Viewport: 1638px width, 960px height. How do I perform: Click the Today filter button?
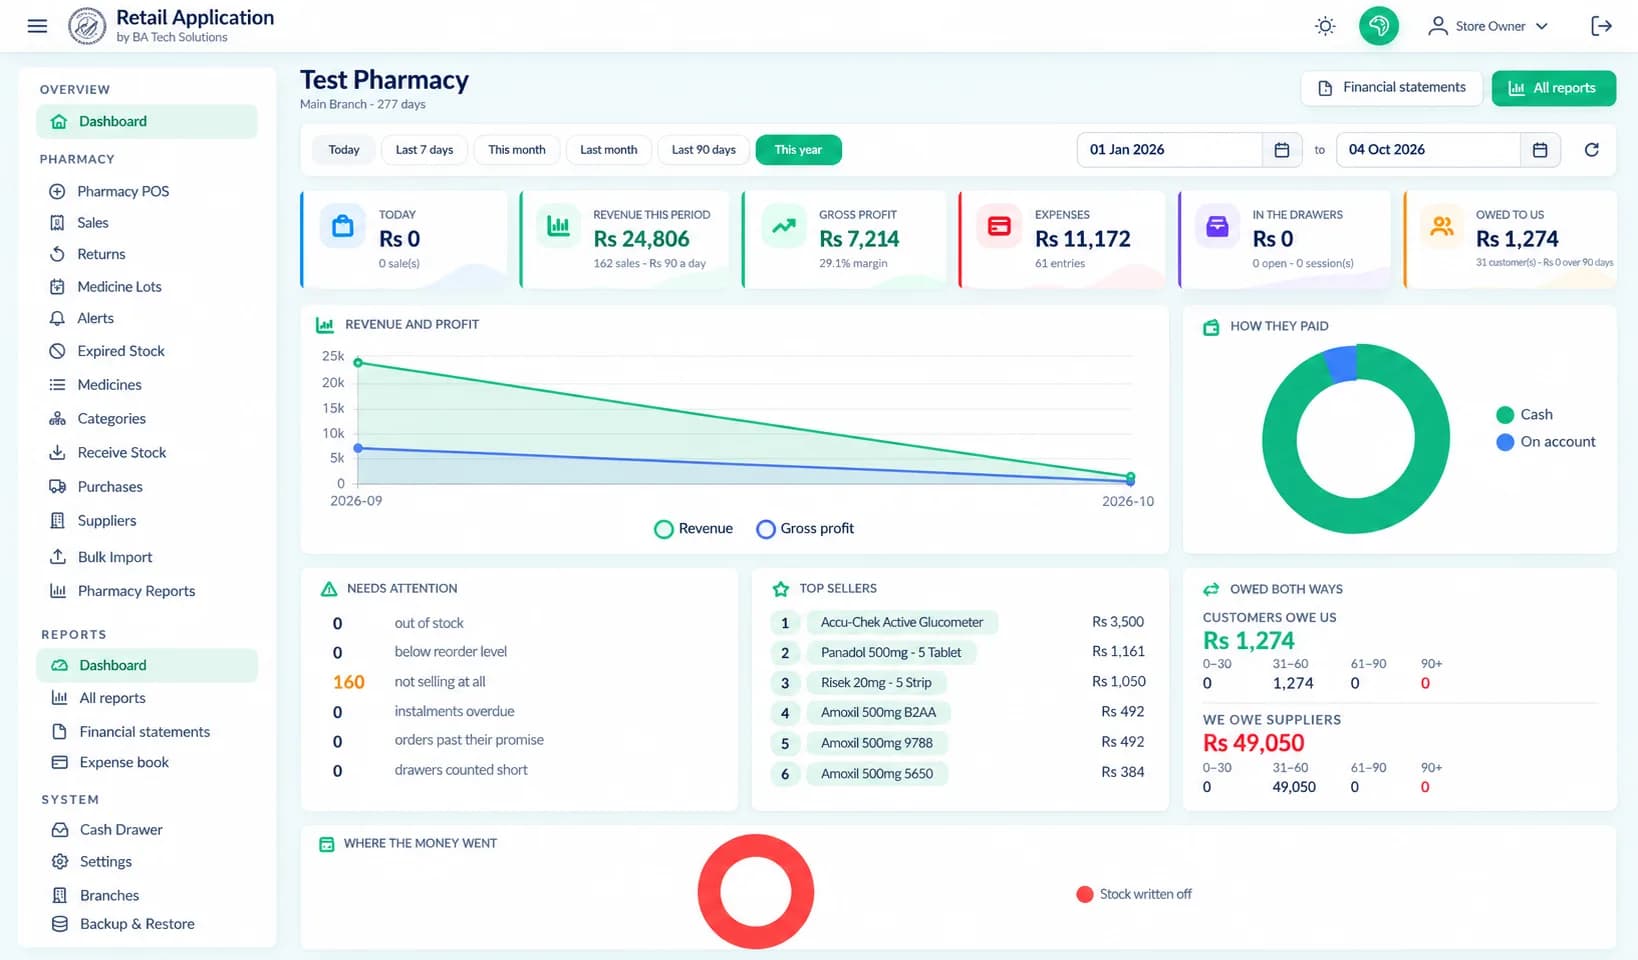(x=343, y=150)
